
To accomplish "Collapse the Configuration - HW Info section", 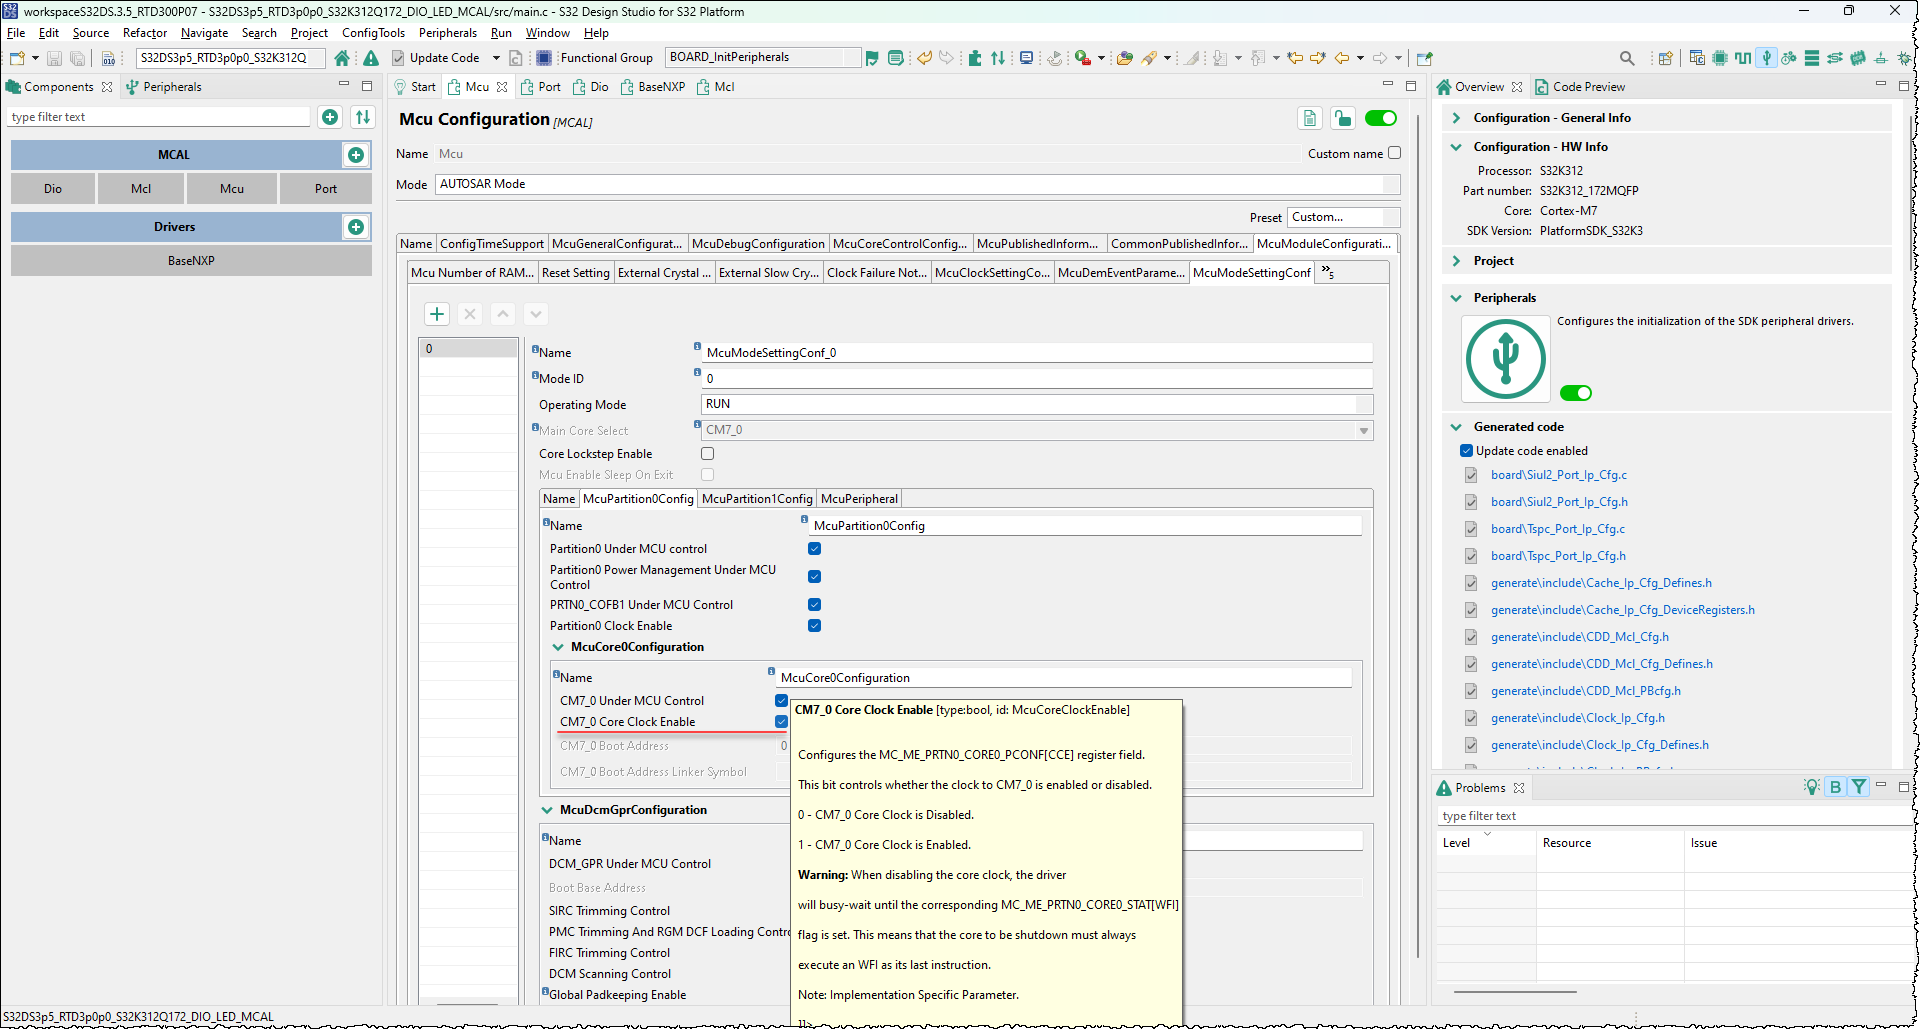I will pos(1456,146).
